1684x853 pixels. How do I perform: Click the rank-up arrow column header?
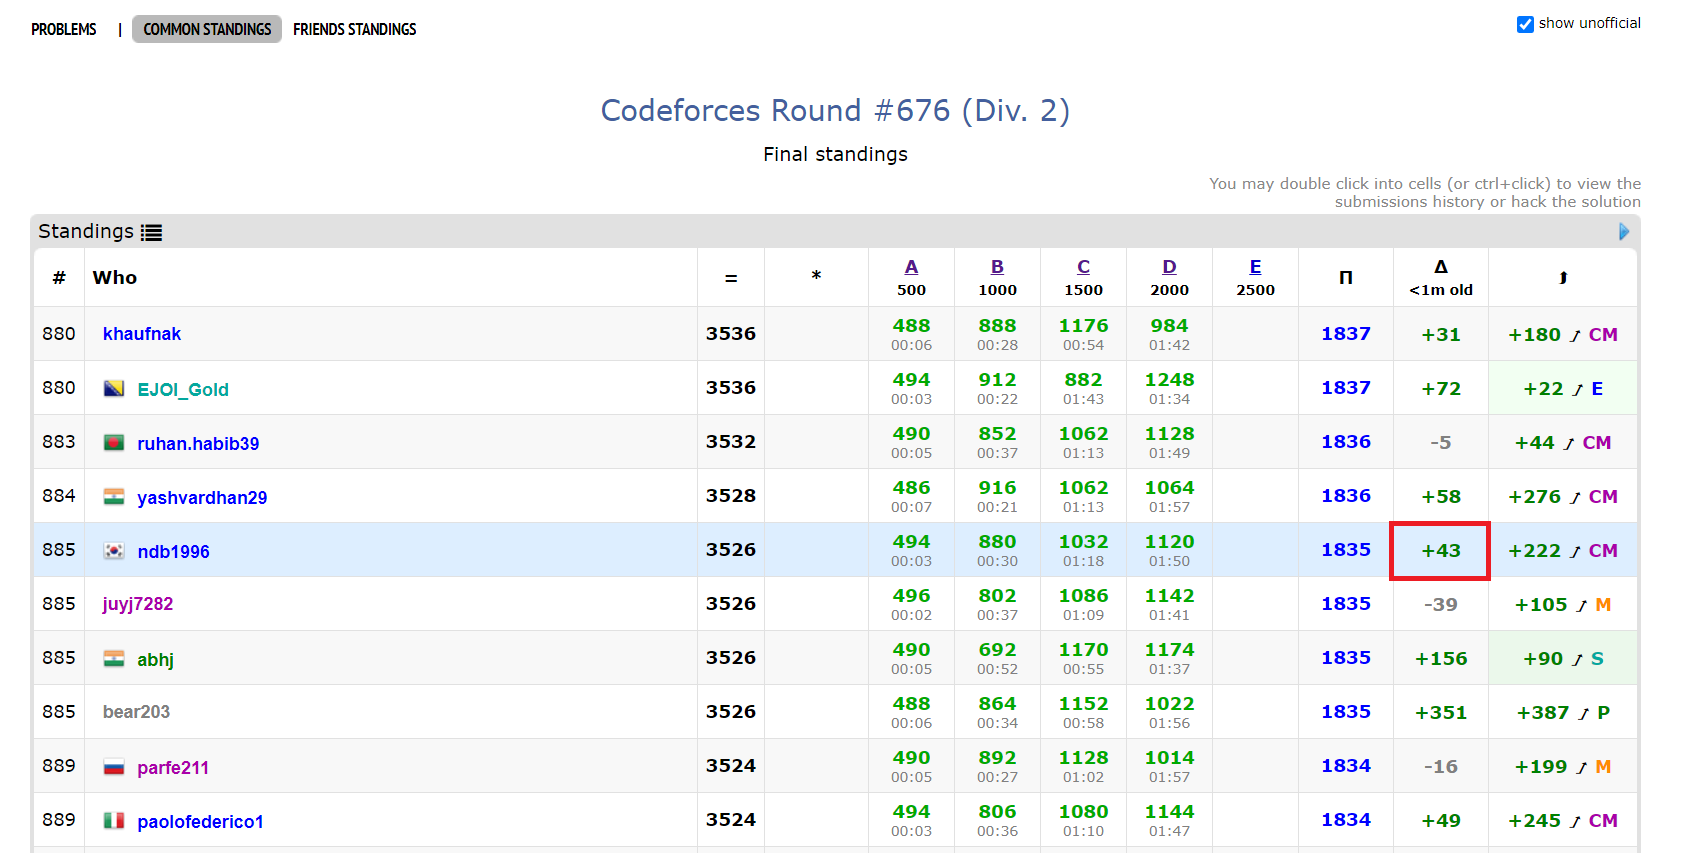[x=1563, y=278]
